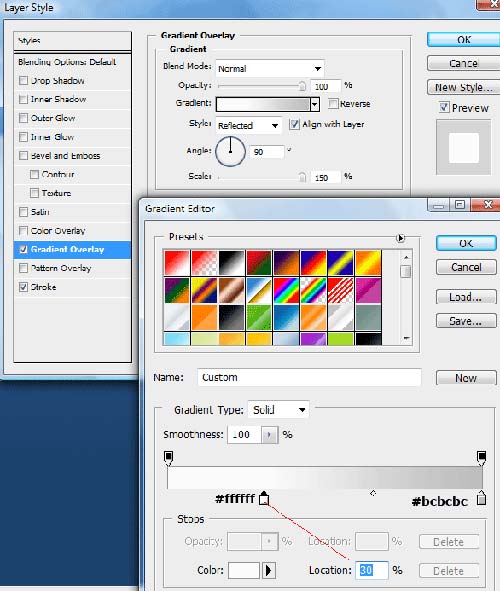This screenshot has height=591, width=500.
Task: Open the presets flyout menu arrow
Action: pyautogui.click(x=401, y=238)
